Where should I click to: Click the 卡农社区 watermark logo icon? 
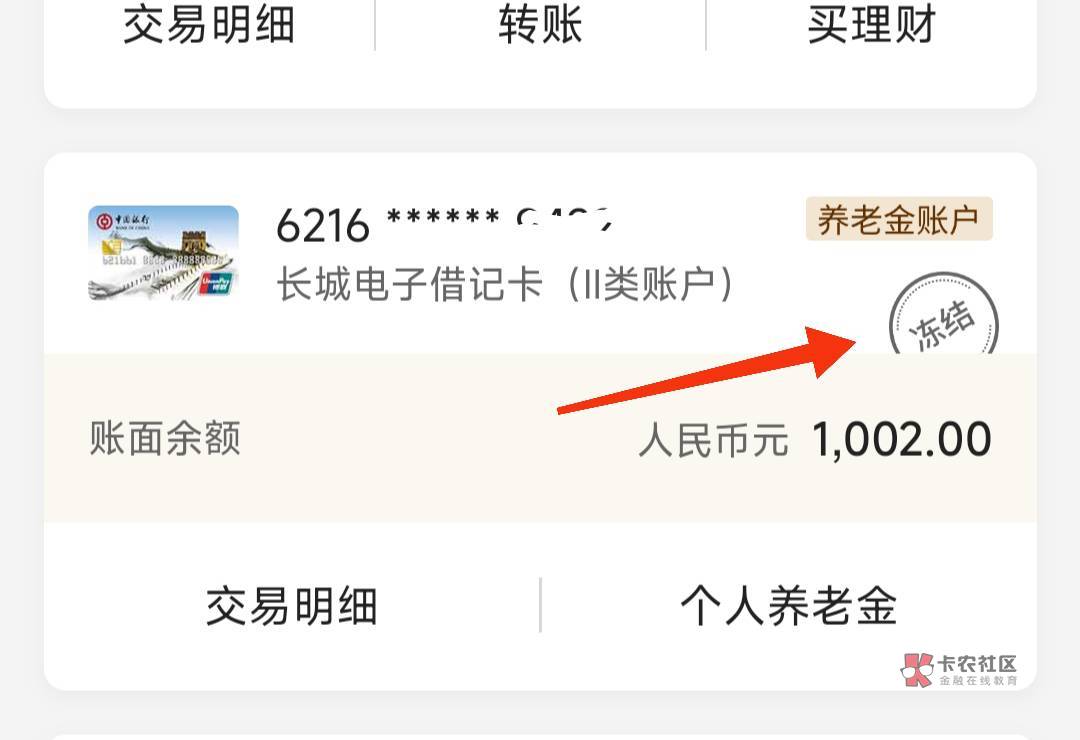pos(917,670)
